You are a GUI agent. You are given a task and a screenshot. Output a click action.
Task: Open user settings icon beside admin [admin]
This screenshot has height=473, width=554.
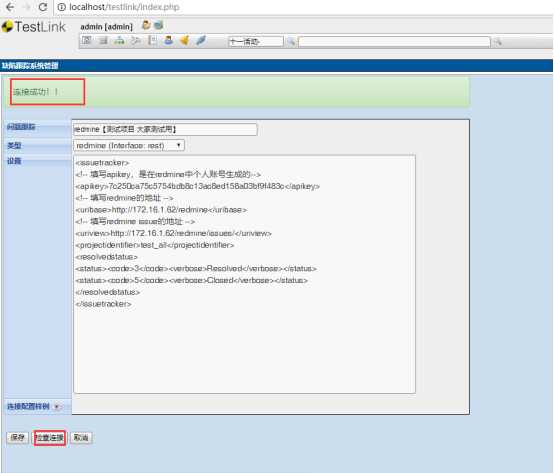tap(146, 25)
